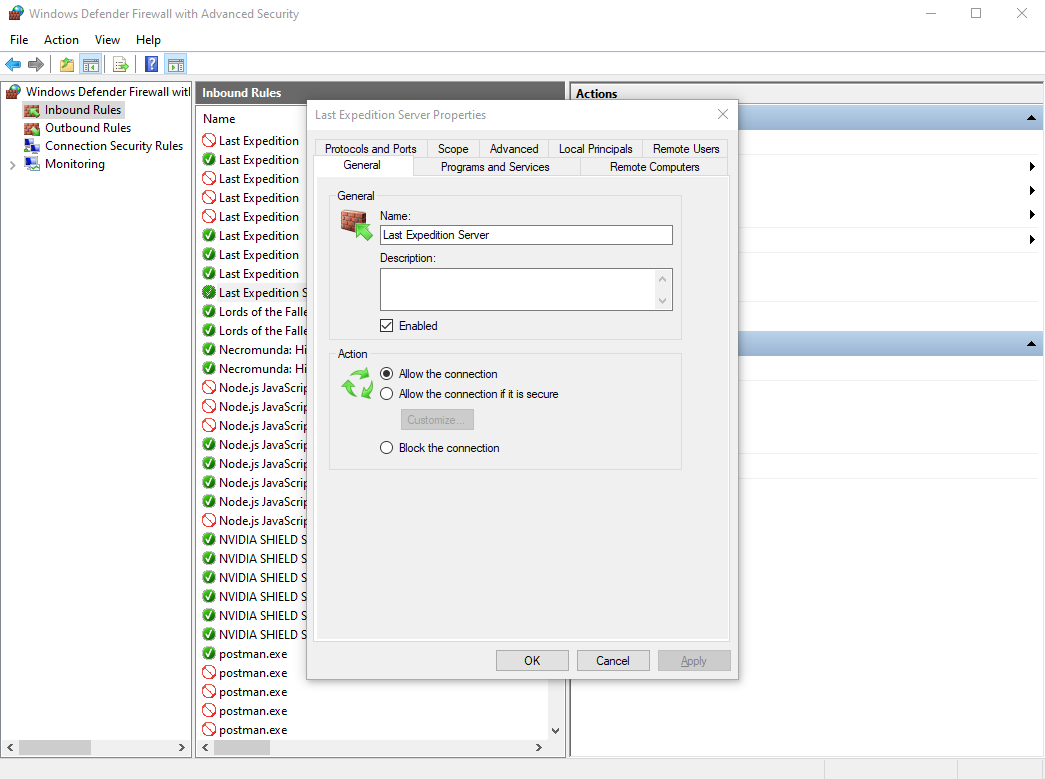Click console tree scroll left arrow

pyautogui.click(x=10, y=748)
